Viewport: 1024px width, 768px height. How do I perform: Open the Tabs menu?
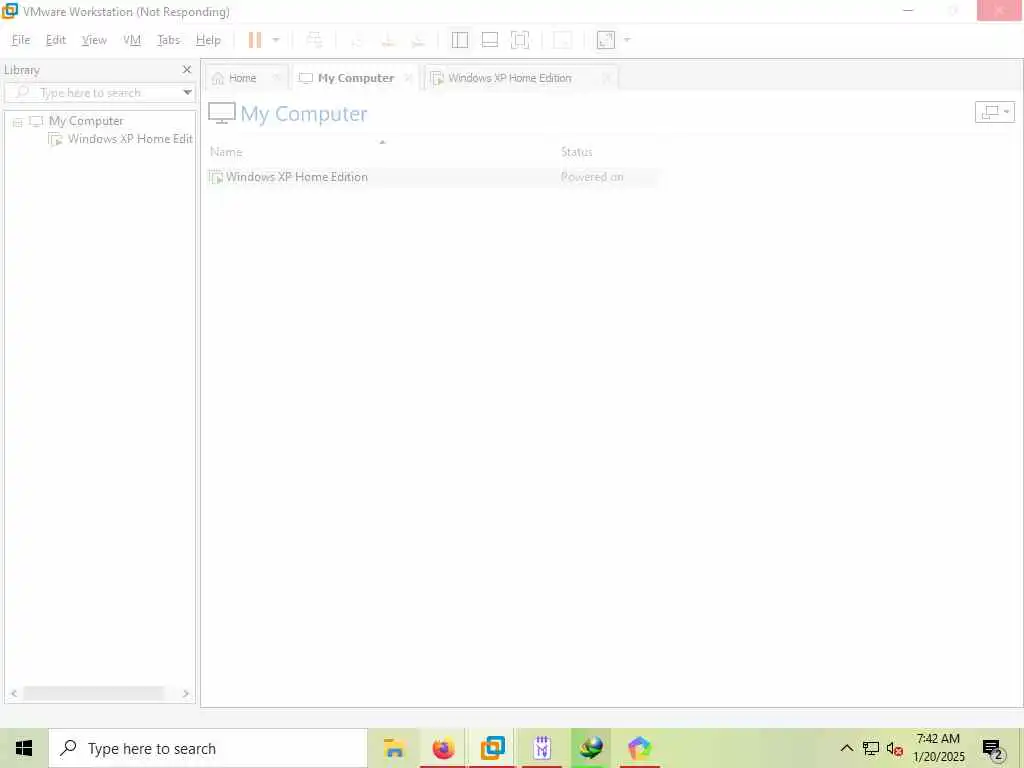[x=168, y=40]
